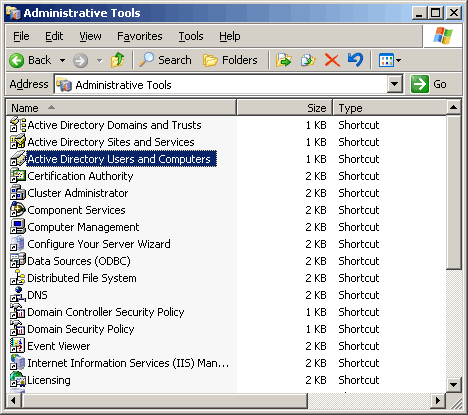This screenshot has height=415, width=468.
Task: Open the Tools menu
Action: pos(191,36)
